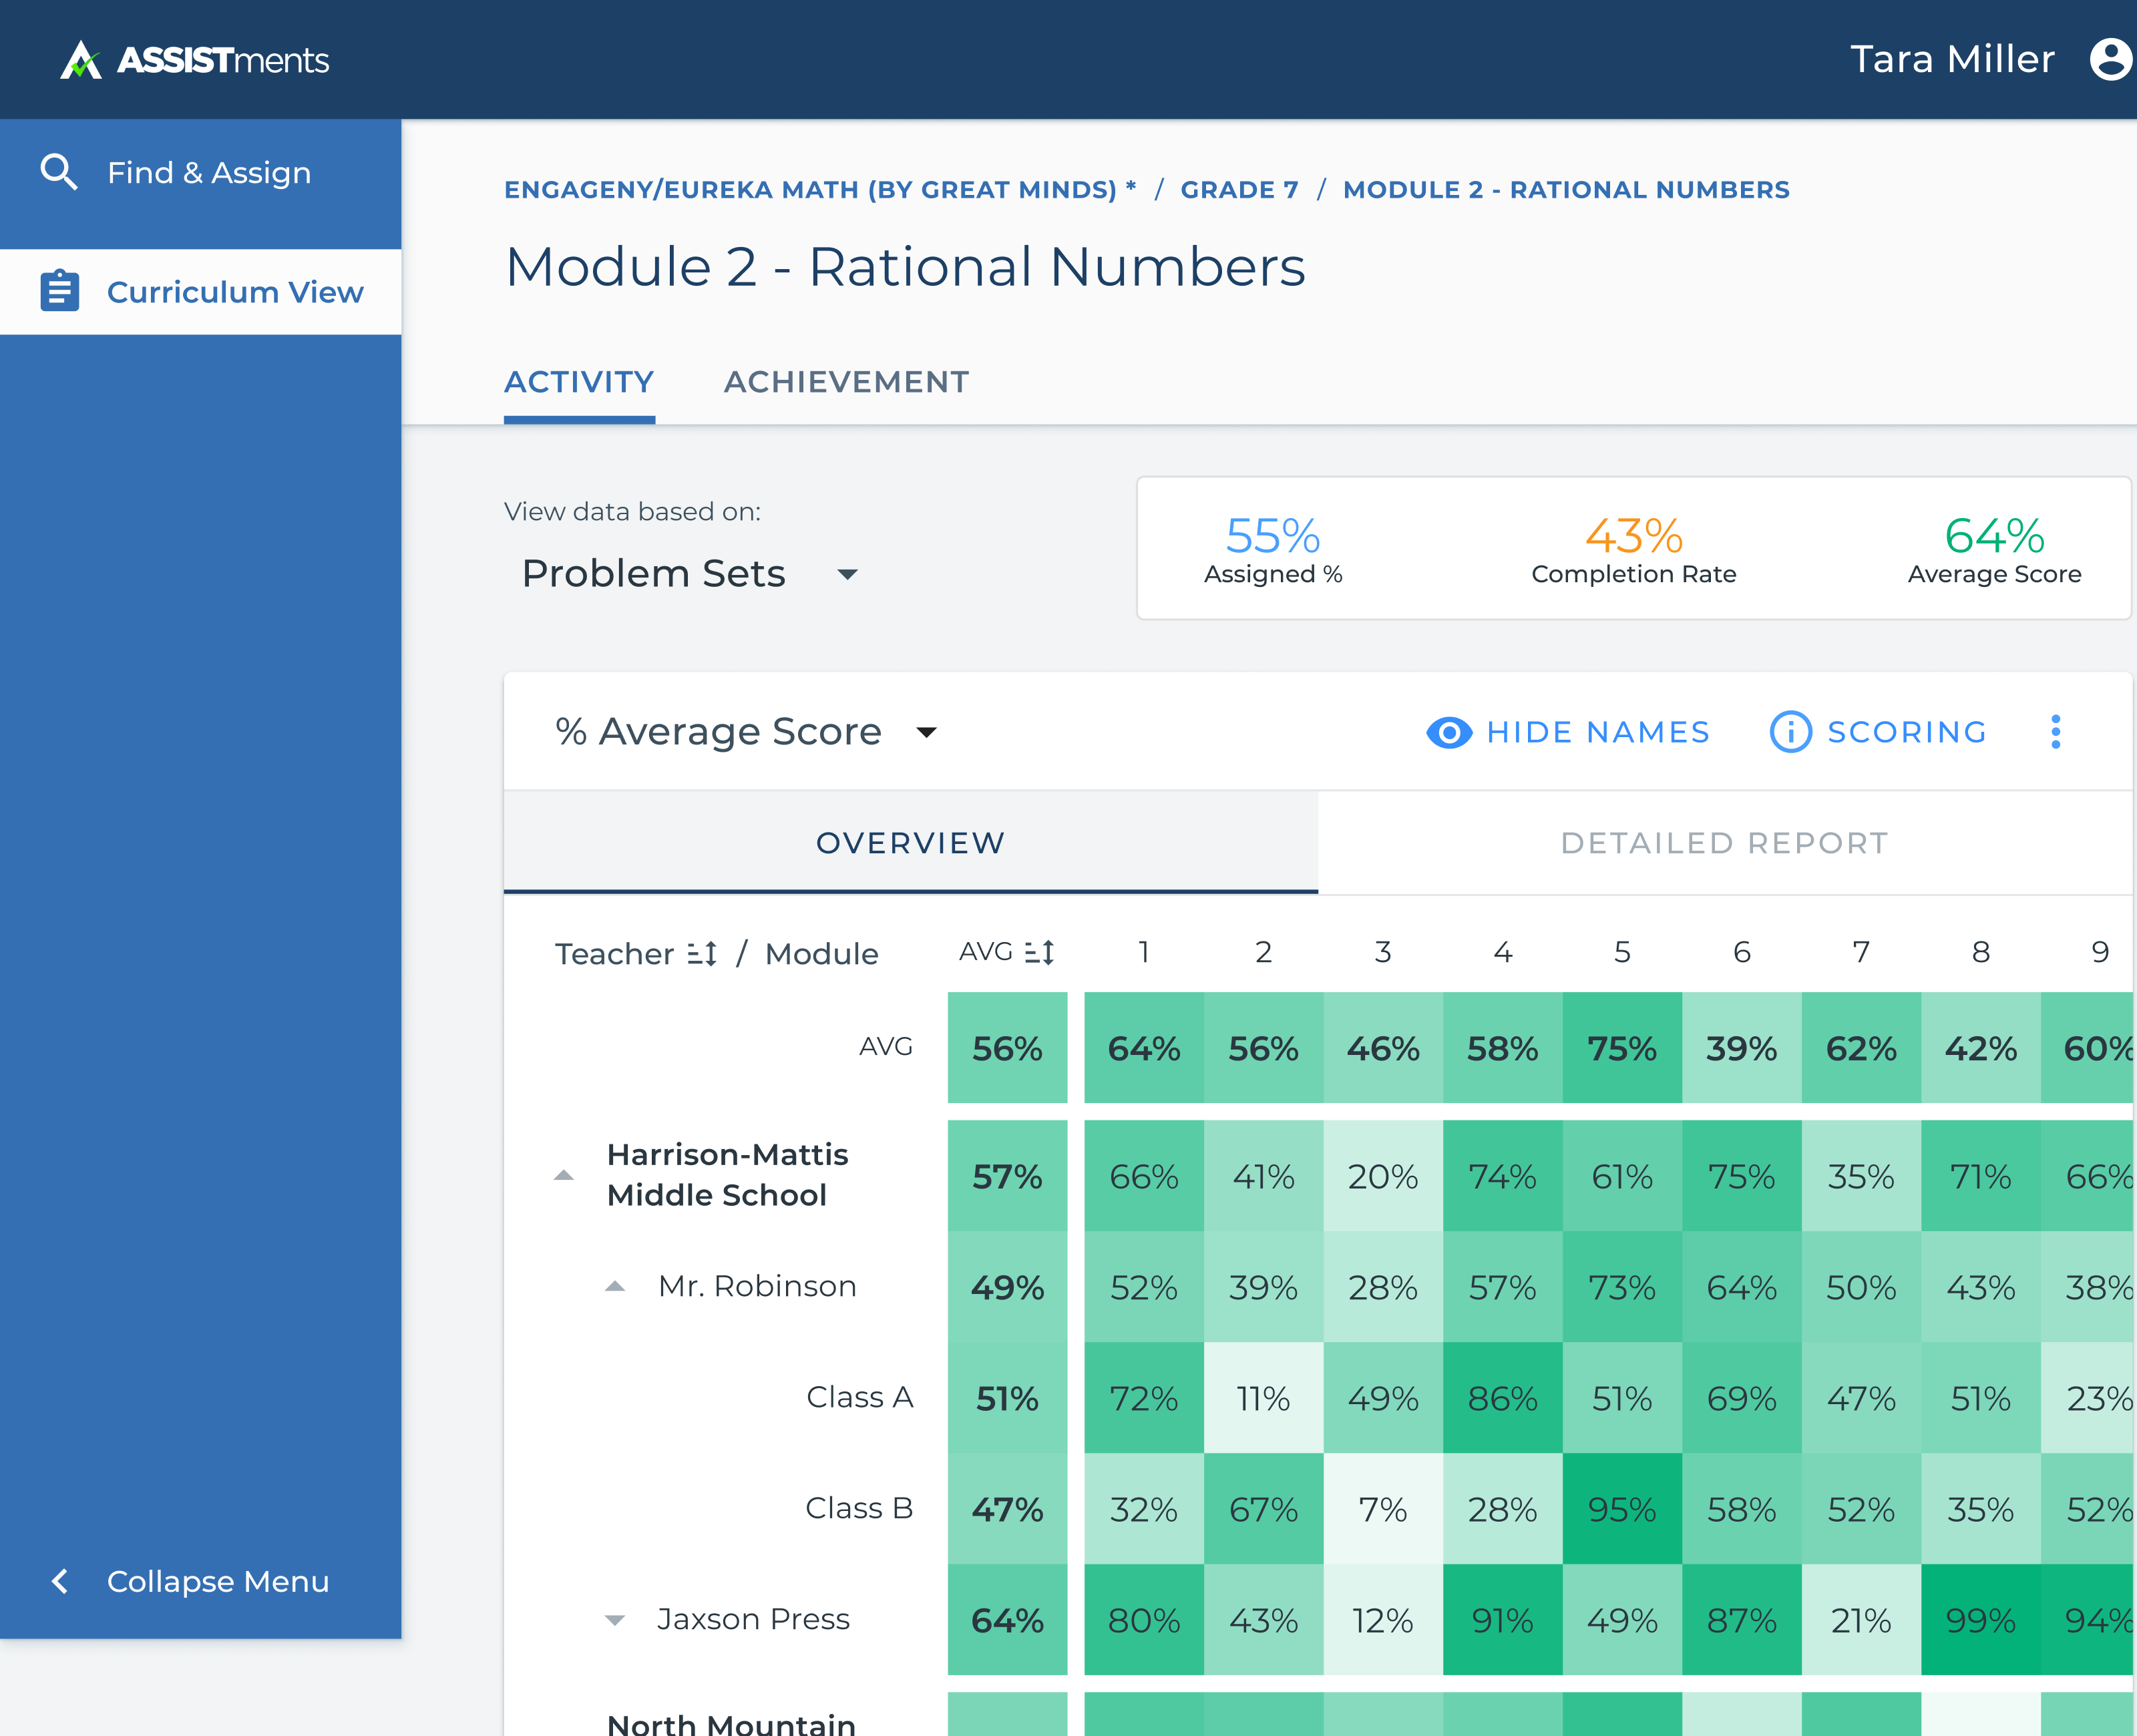Open Find & Assign in the sidebar

[200, 172]
